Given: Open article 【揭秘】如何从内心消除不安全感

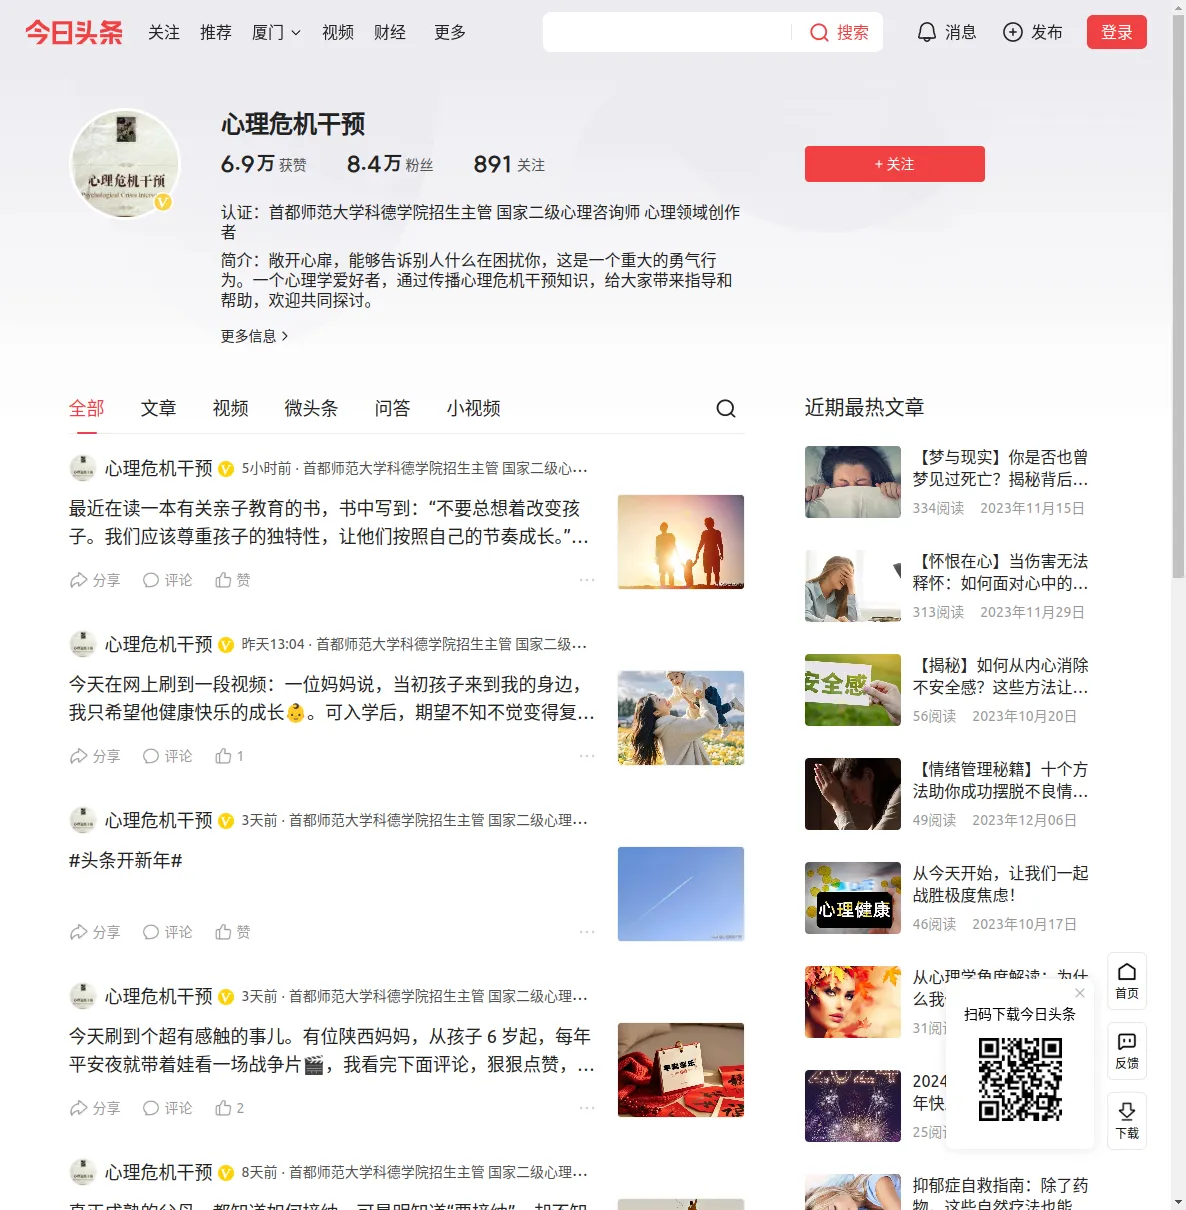Looking at the screenshot, I should click(1000, 676).
